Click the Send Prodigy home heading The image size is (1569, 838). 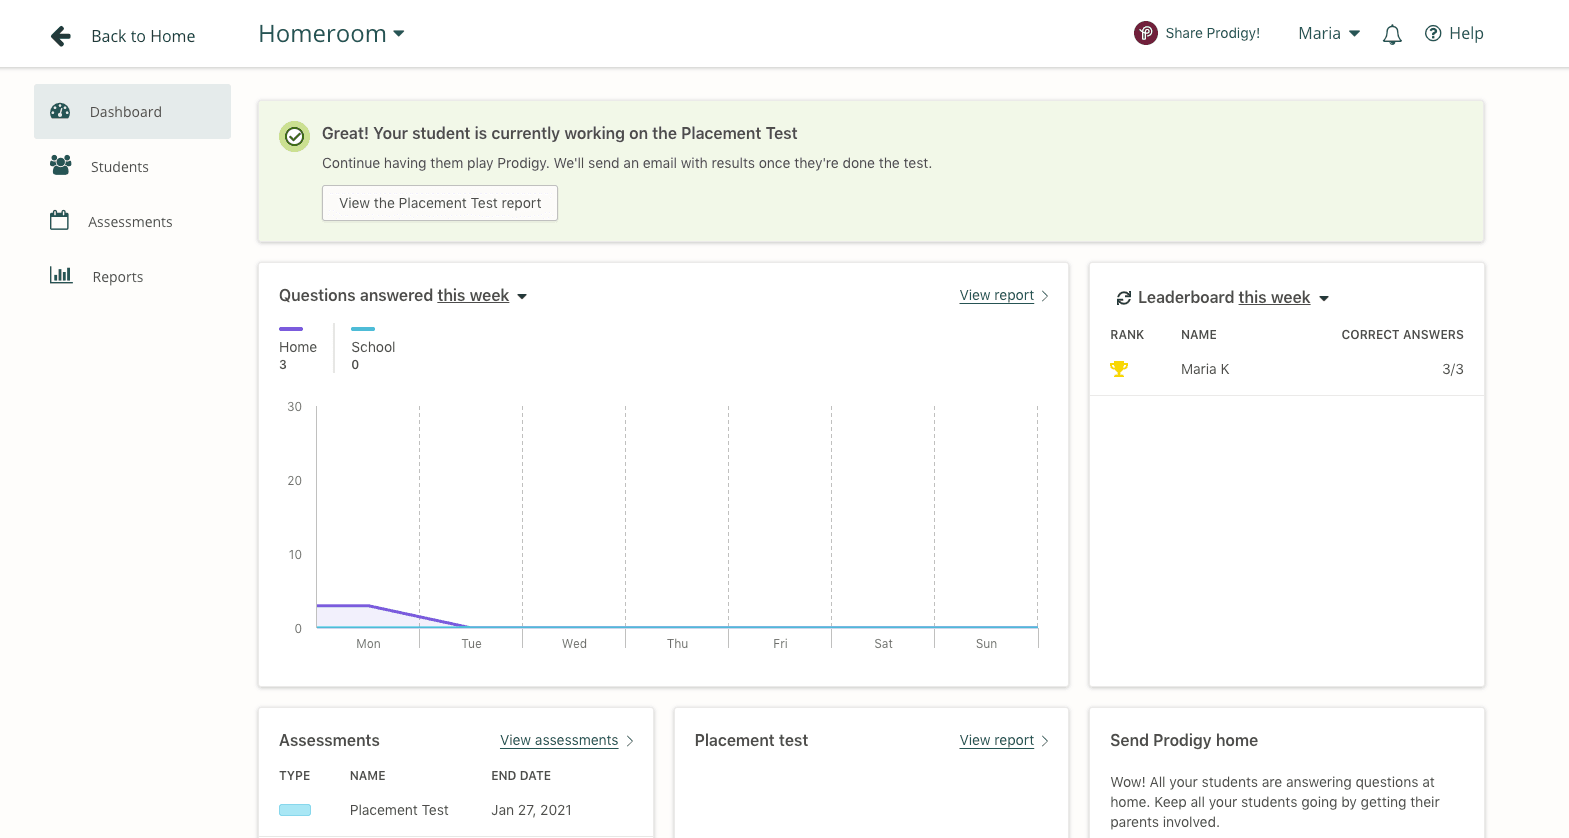[1184, 740]
